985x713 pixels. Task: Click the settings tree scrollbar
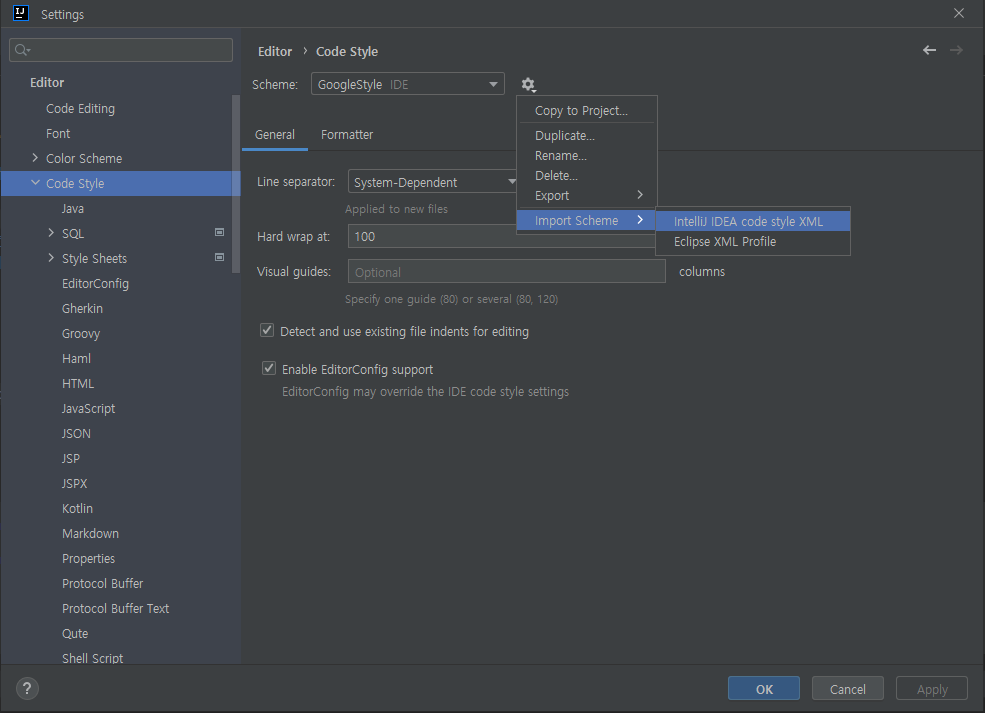[236, 184]
